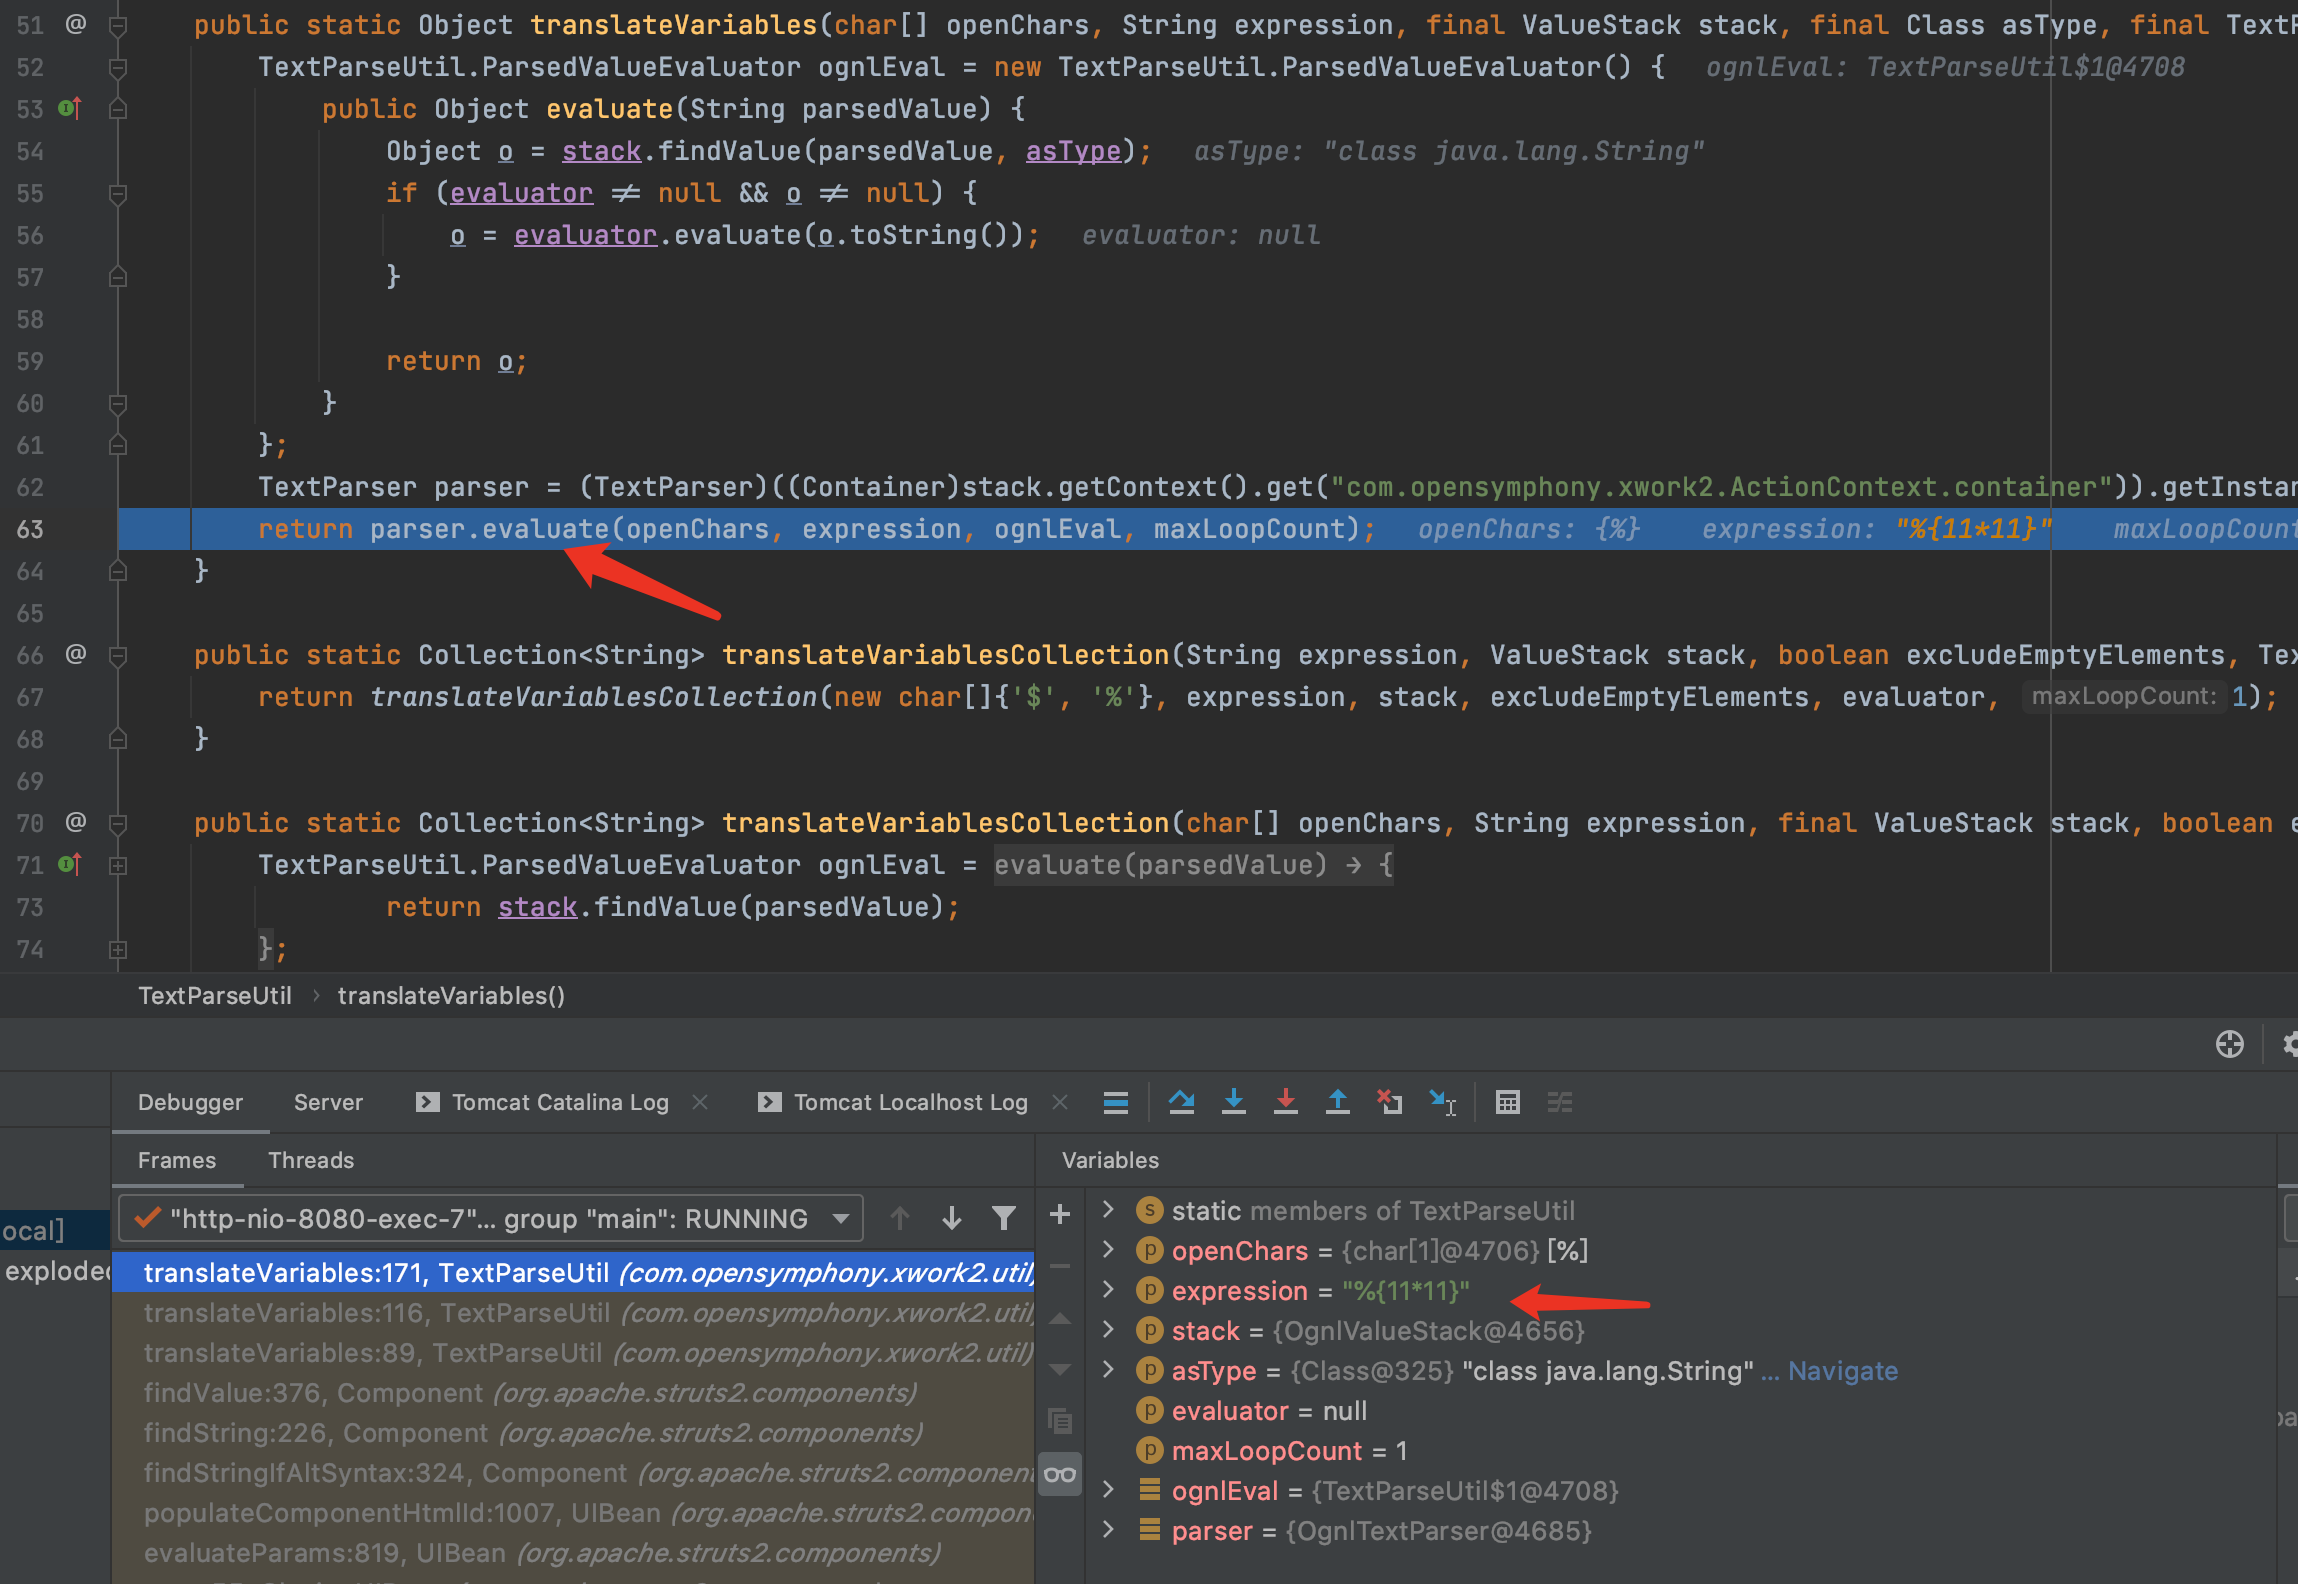Click translateVariables() breadcrumb

point(451,996)
